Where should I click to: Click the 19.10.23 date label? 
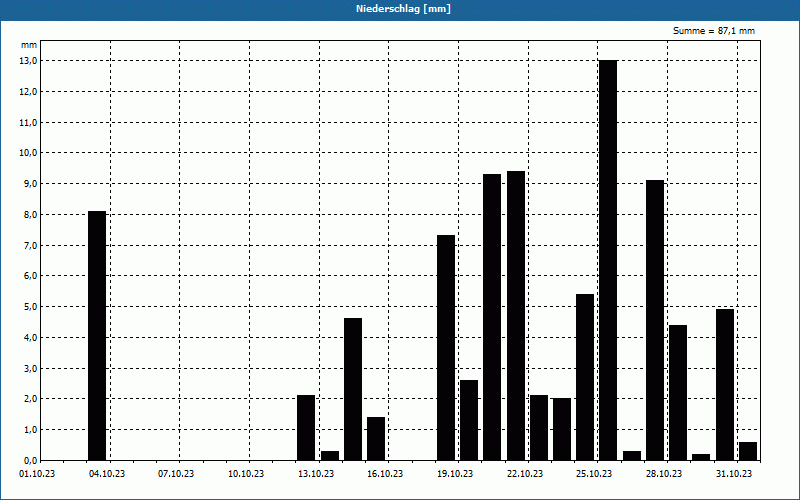coord(455,474)
